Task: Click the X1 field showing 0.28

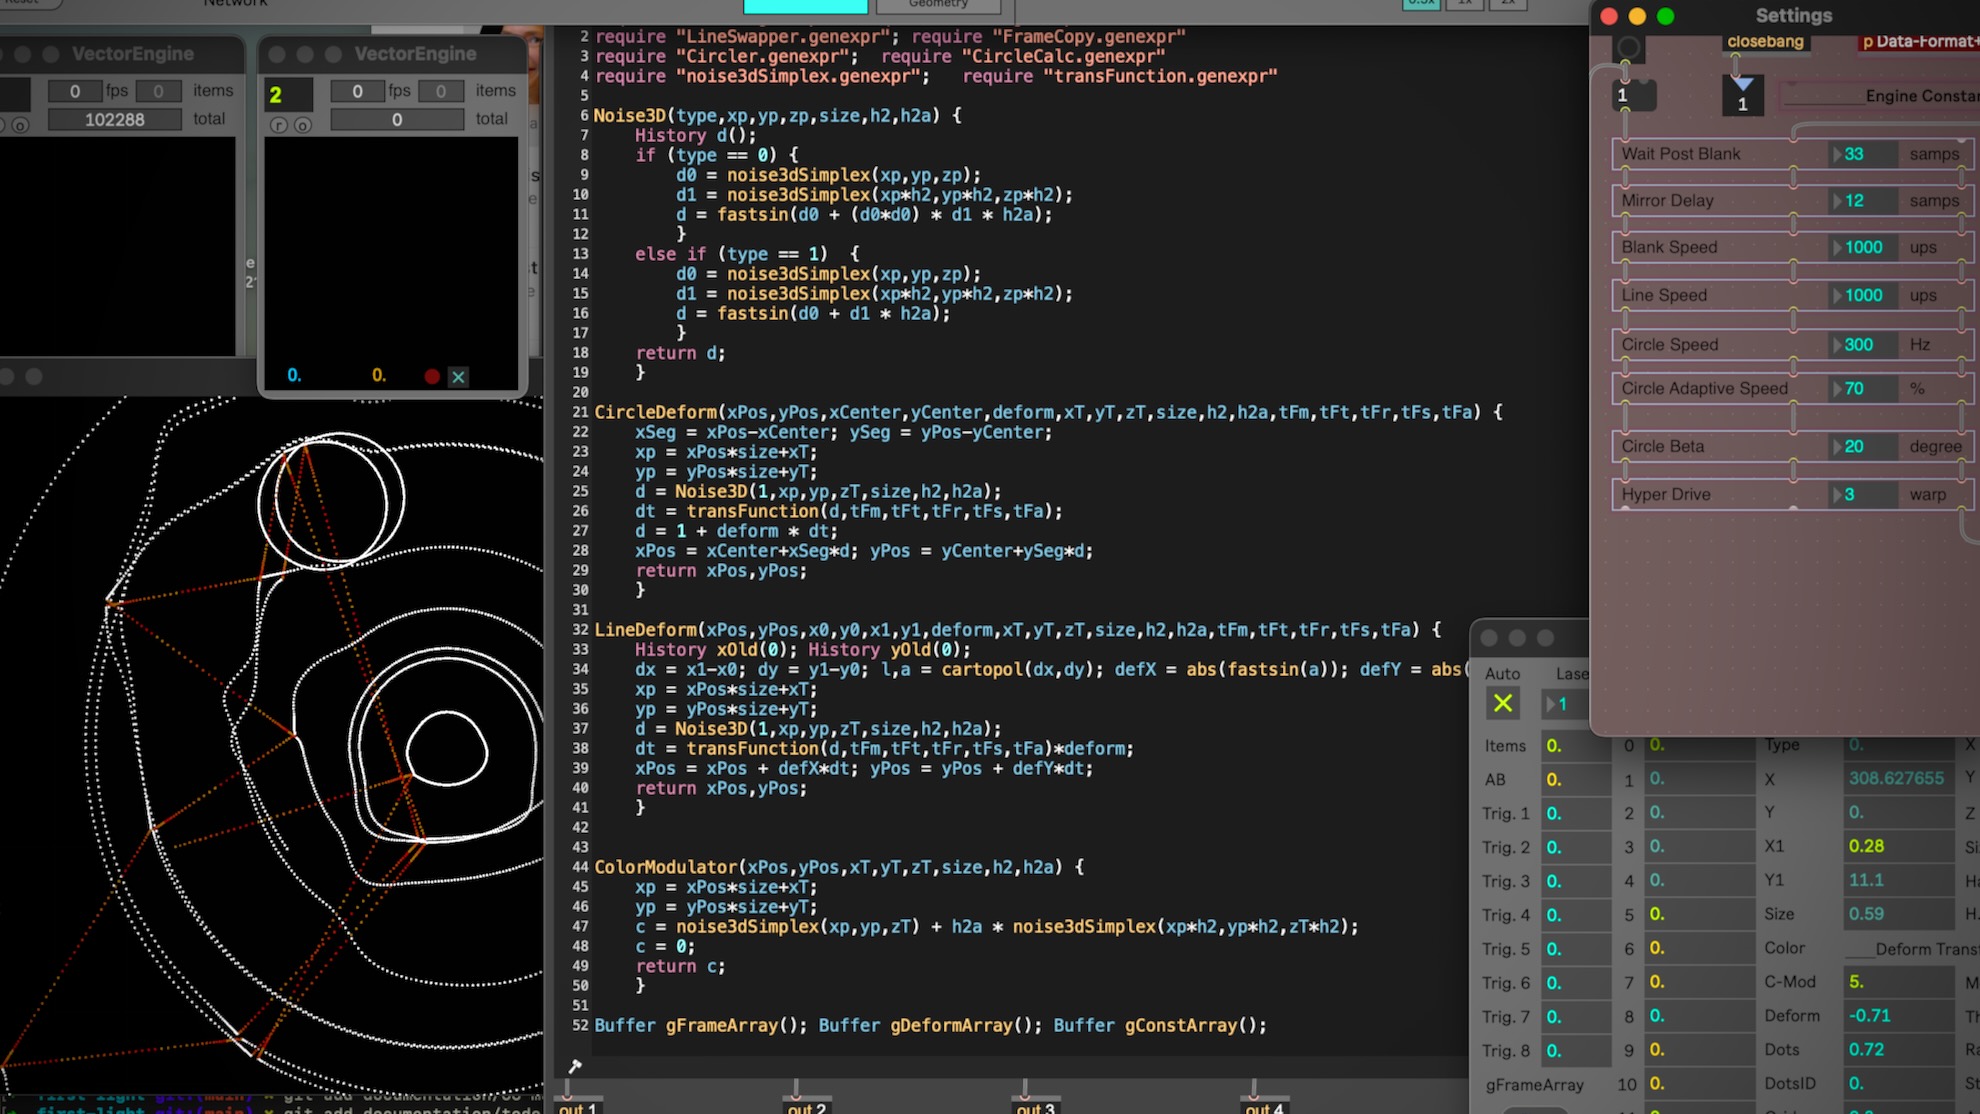Action: (x=1868, y=846)
